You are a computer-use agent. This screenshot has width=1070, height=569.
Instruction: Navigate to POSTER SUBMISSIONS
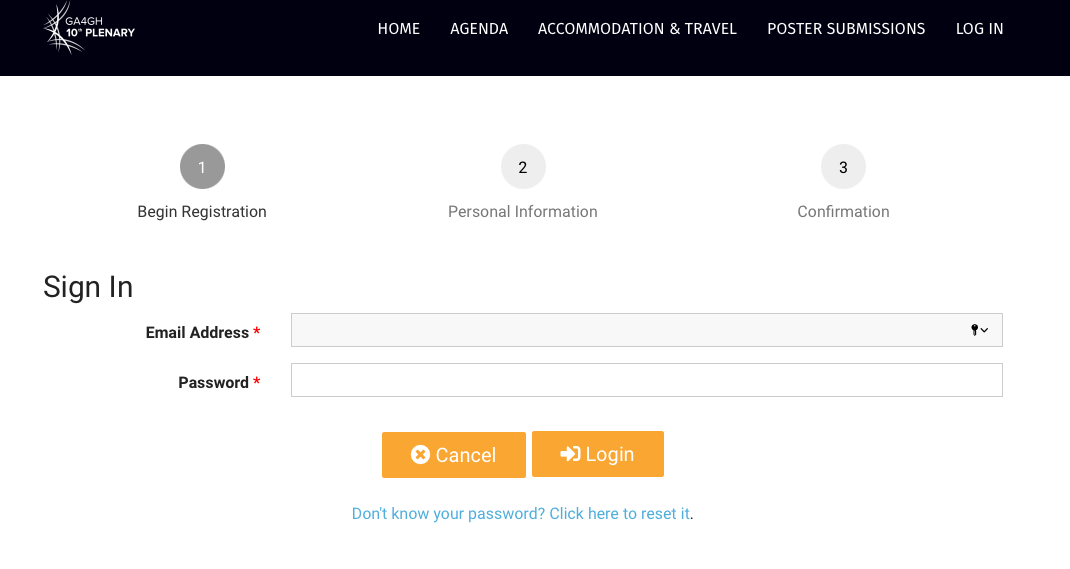(x=846, y=29)
